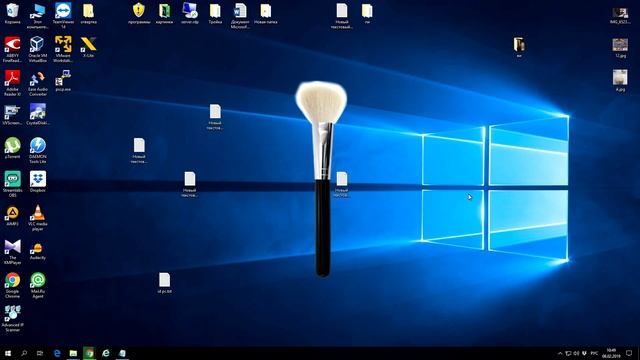Open the Корзина recycle bin icon
640x360 pixels.
[12, 13]
